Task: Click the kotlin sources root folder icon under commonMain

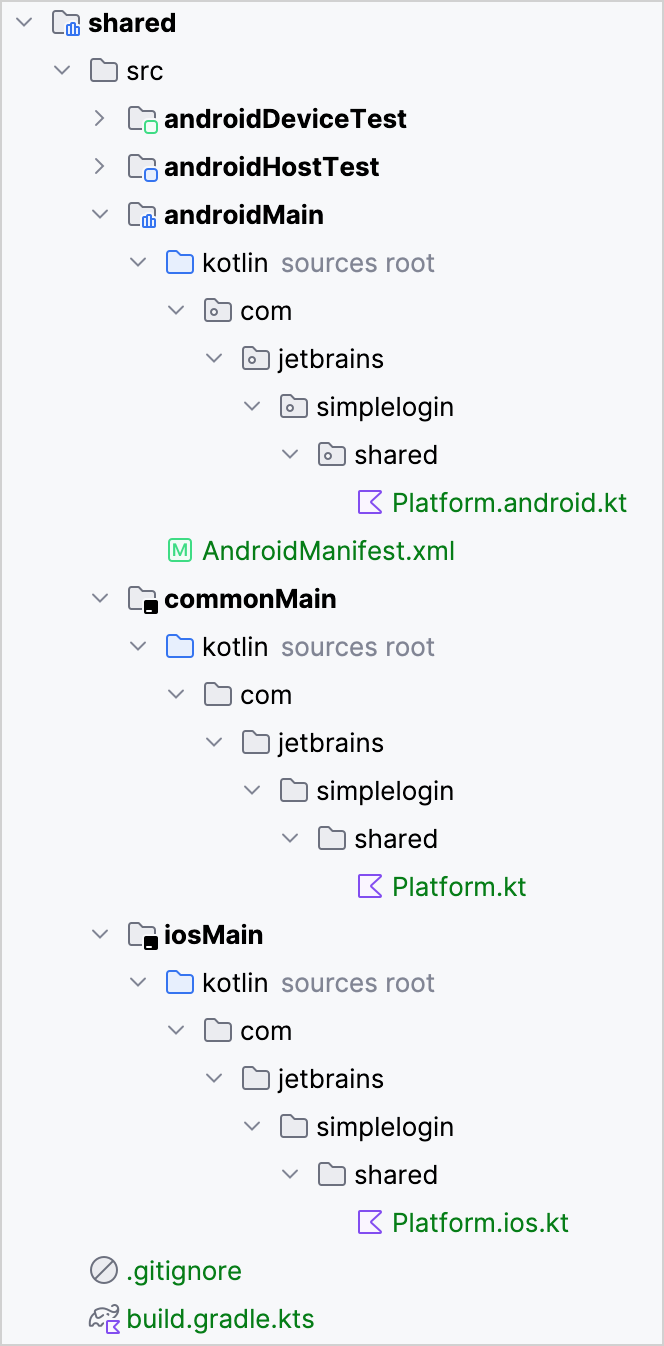Action: (179, 646)
